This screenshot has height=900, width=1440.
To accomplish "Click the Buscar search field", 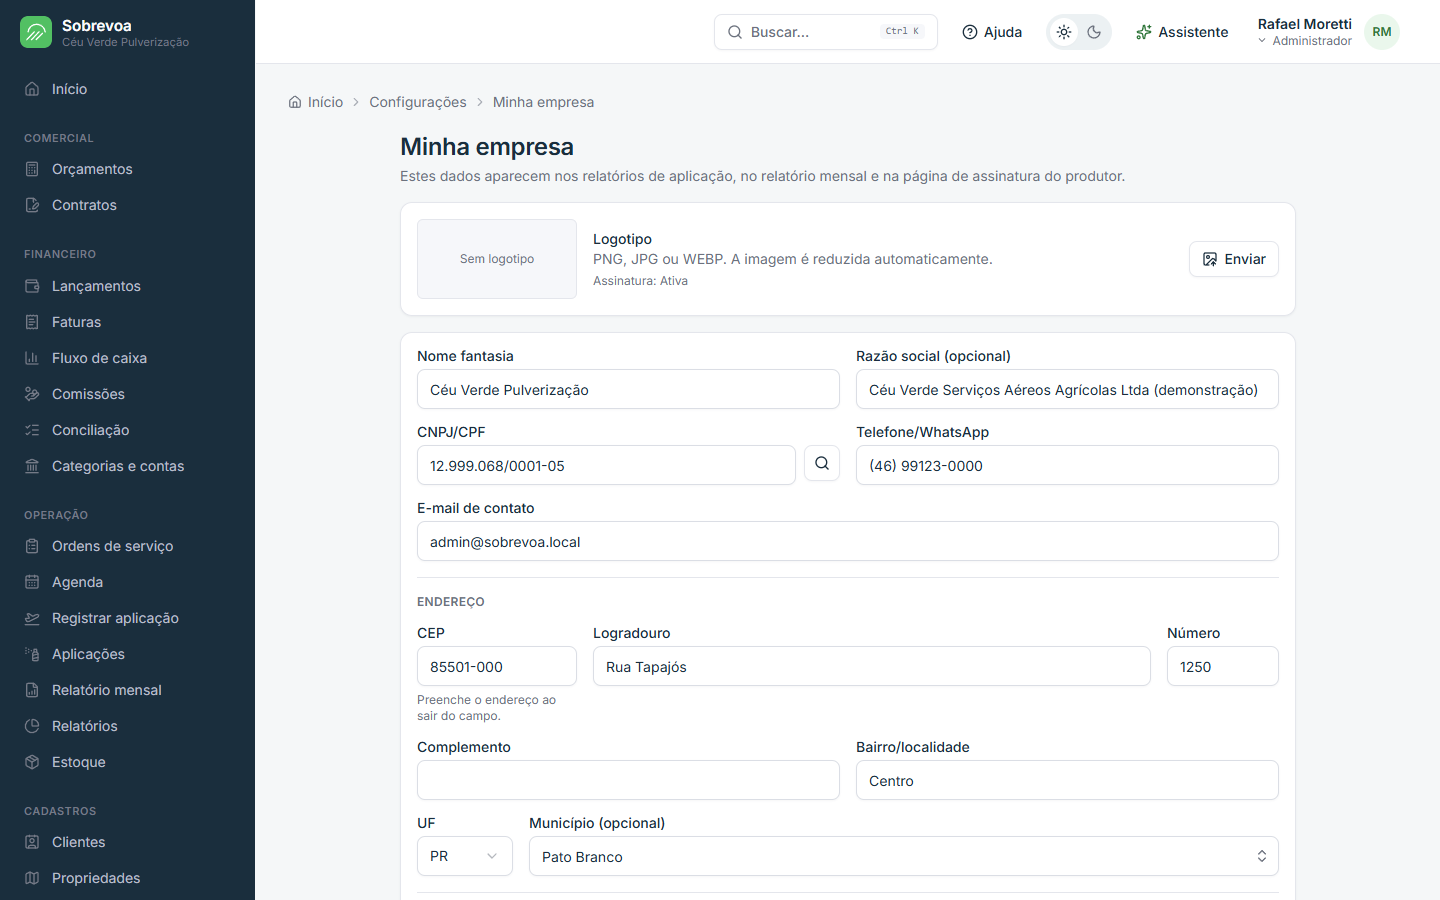I will (826, 32).
